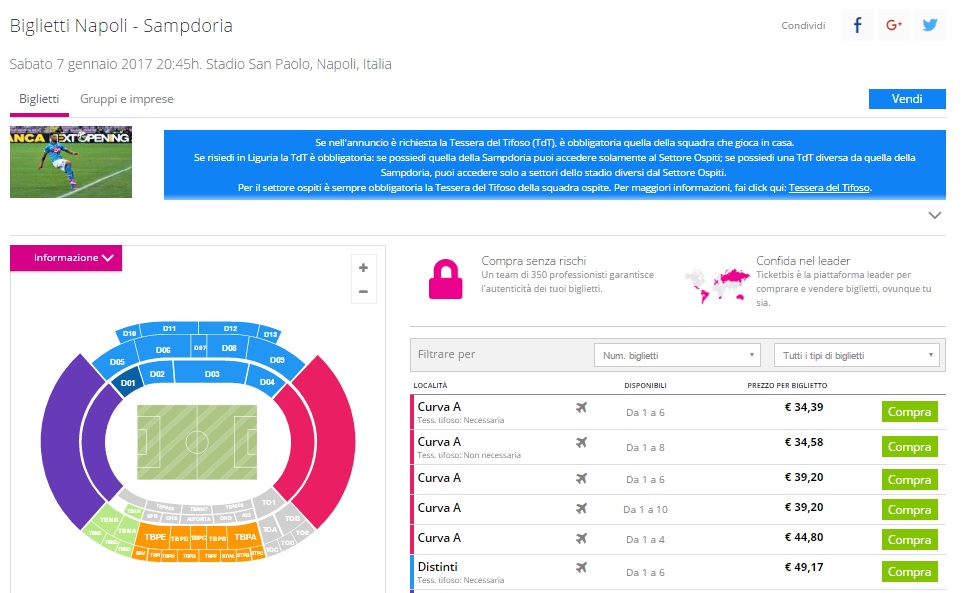Viewport: 962px width, 593px height.
Task: Expand the blue notice with the chevron
Action: pyautogui.click(x=935, y=215)
